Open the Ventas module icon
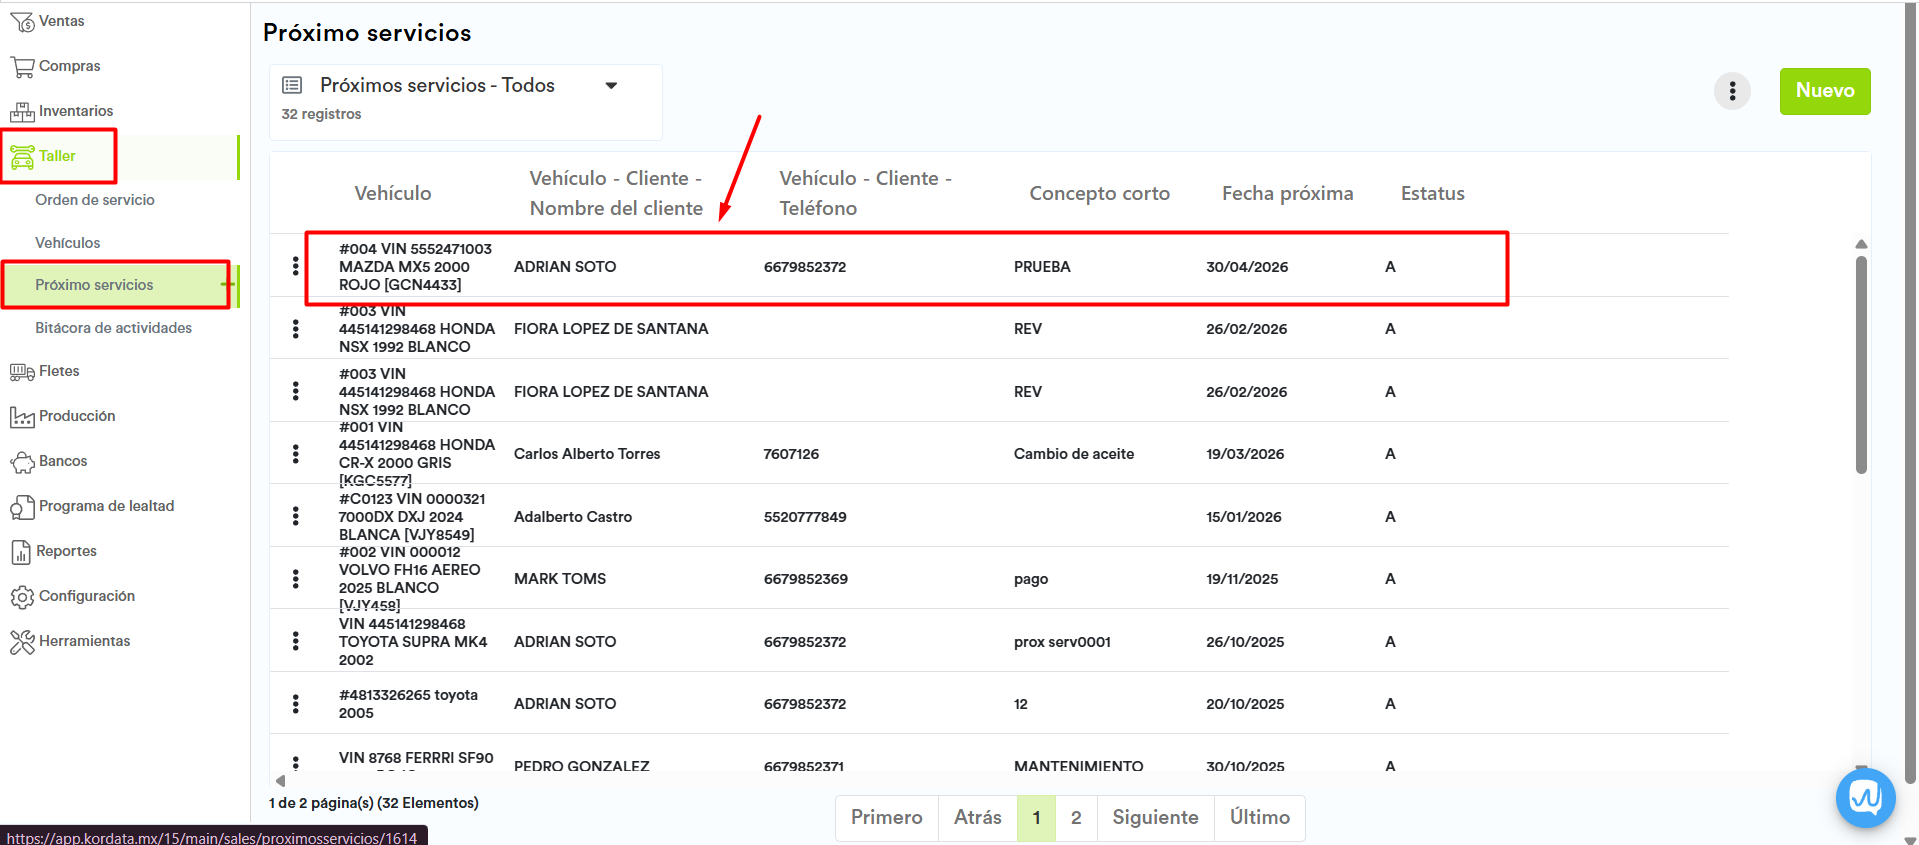Image resolution: width=1919 pixels, height=845 pixels. [22, 21]
